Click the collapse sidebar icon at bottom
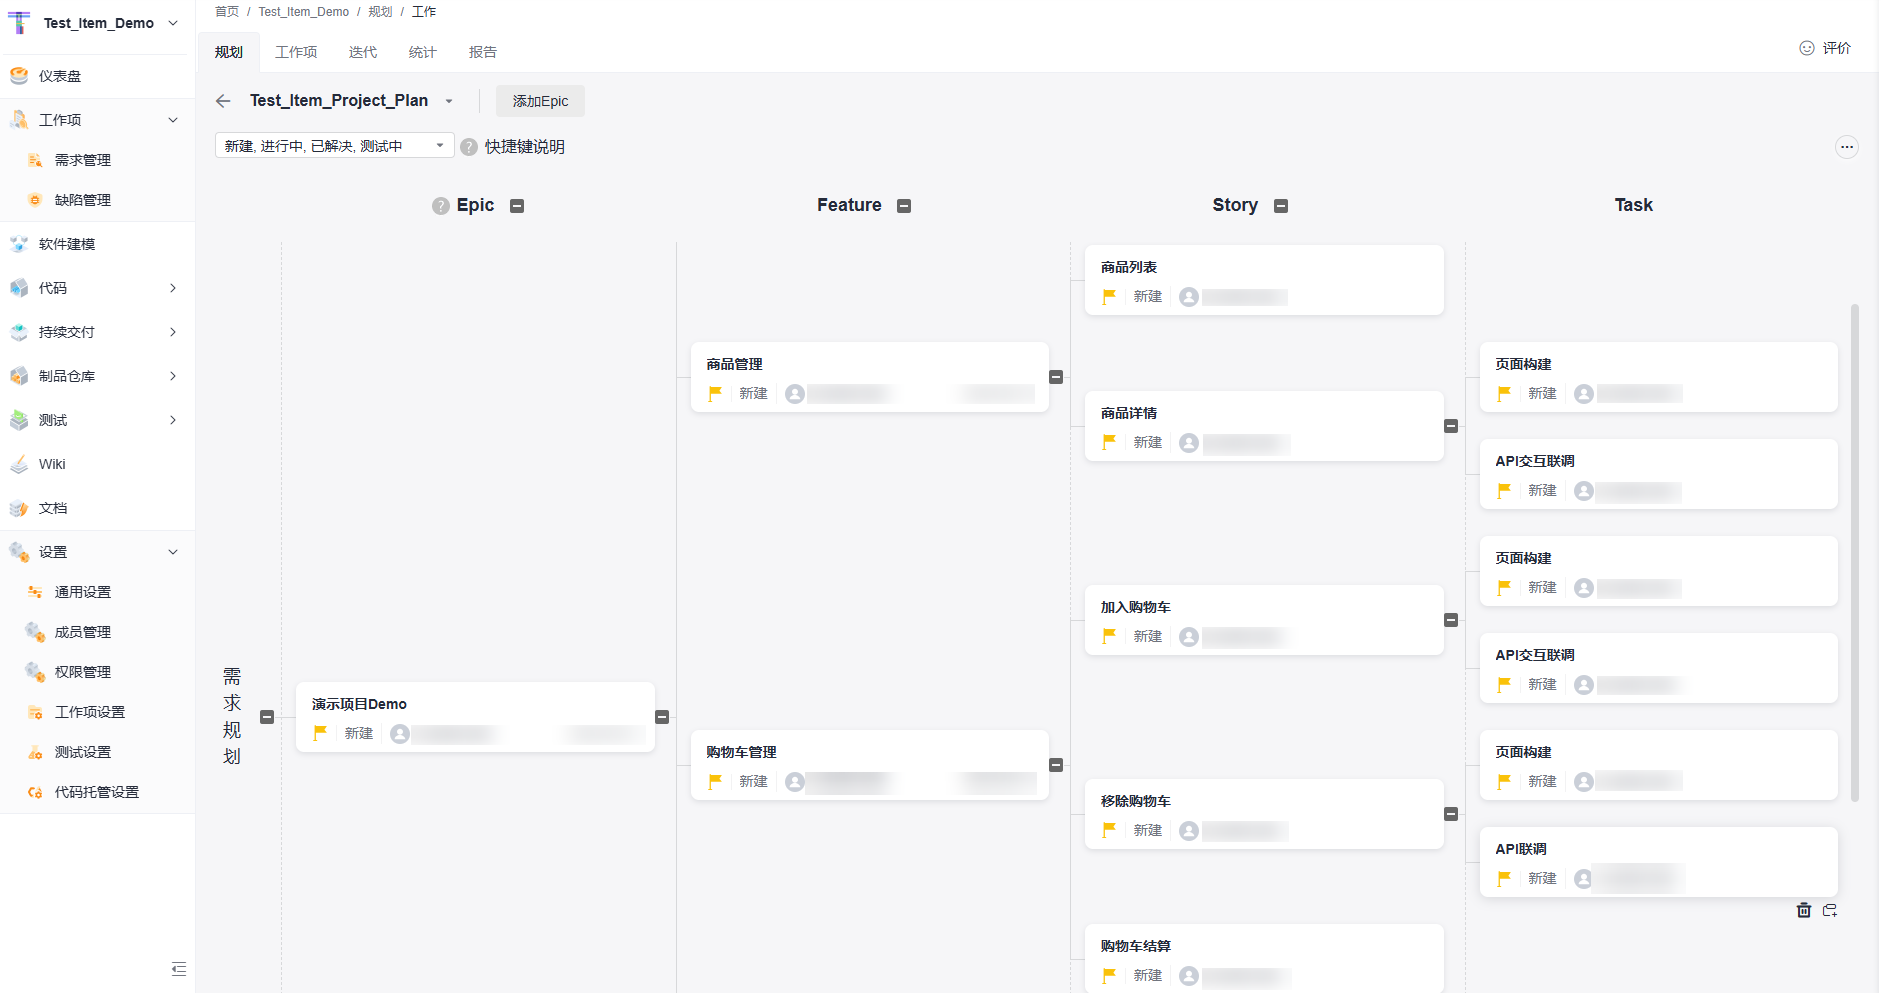 tap(179, 968)
